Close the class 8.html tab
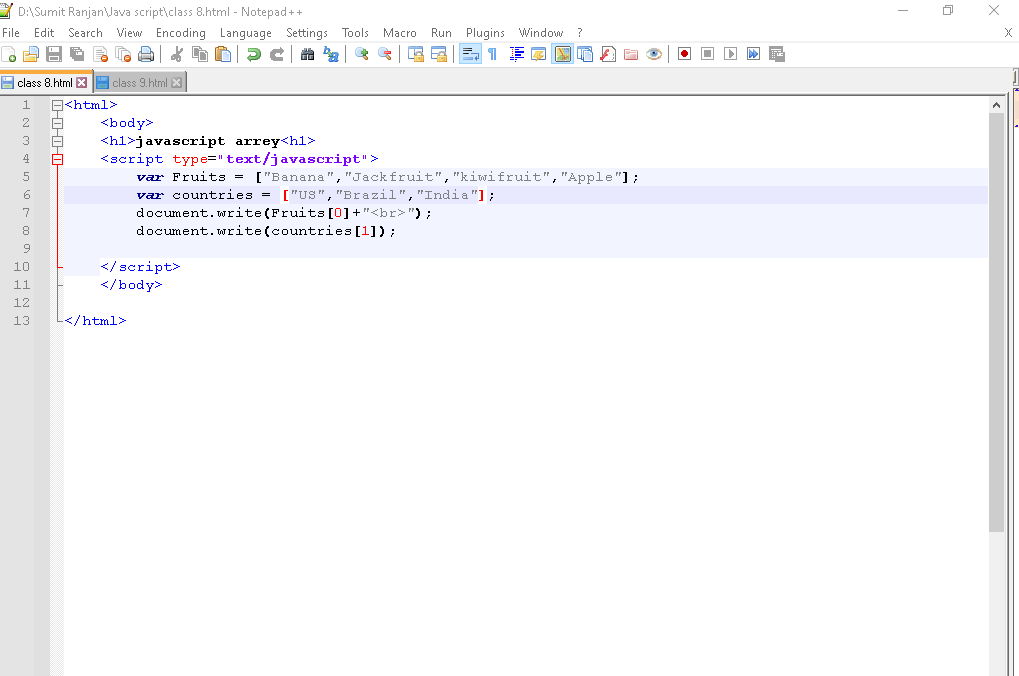 click(82, 83)
